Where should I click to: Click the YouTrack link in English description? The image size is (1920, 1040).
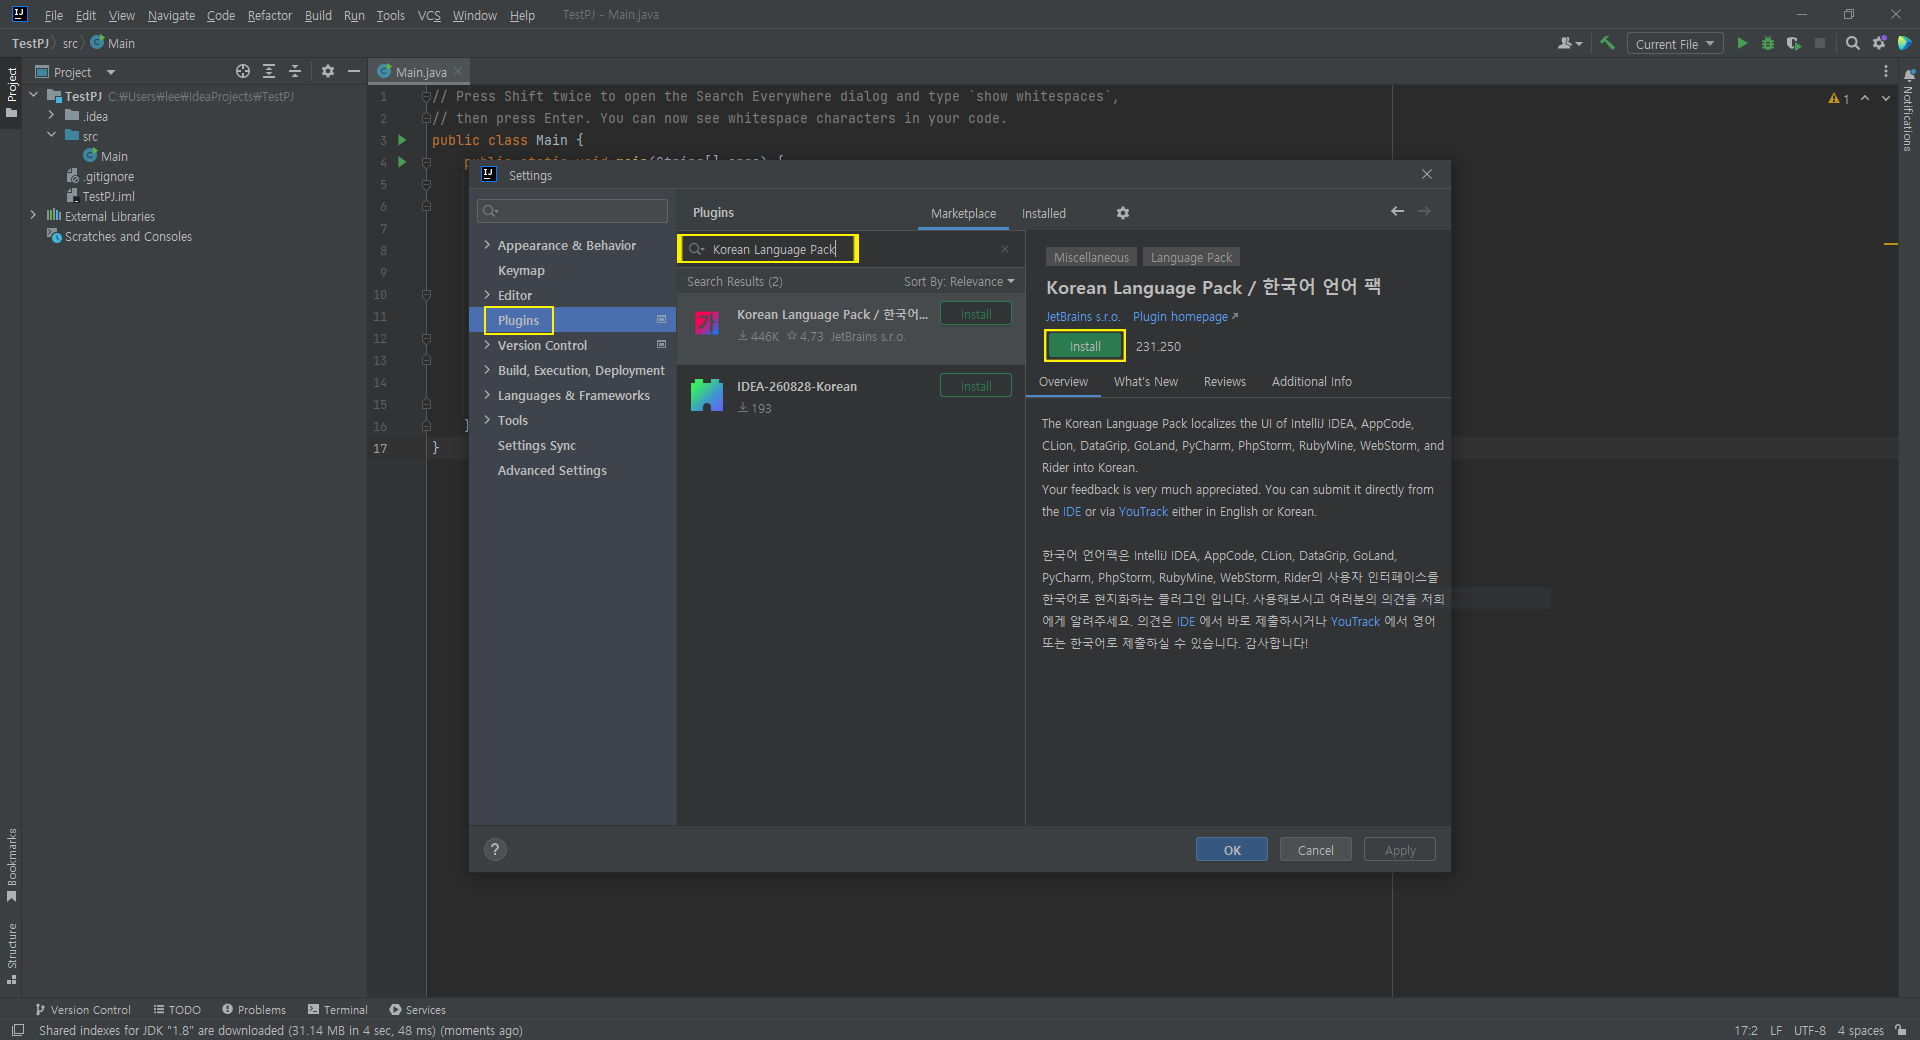click(1143, 512)
